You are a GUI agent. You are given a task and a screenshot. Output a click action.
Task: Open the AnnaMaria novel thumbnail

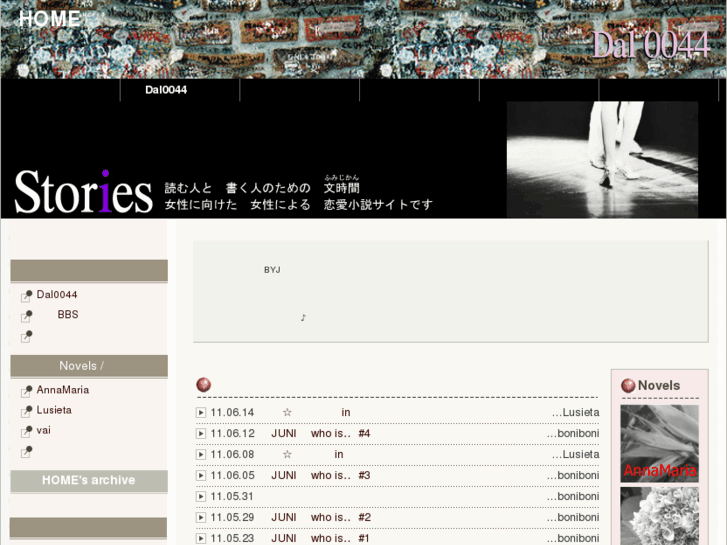tap(659, 443)
